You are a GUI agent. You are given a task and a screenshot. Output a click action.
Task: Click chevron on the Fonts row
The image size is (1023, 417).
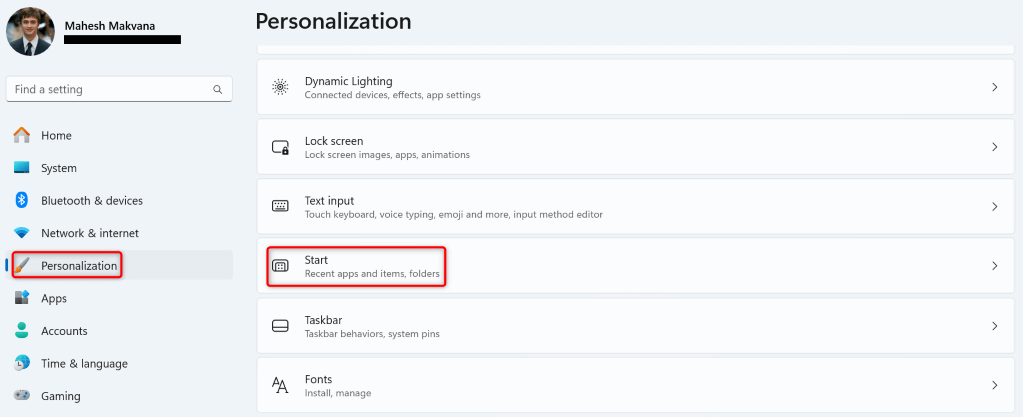[994, 385]
